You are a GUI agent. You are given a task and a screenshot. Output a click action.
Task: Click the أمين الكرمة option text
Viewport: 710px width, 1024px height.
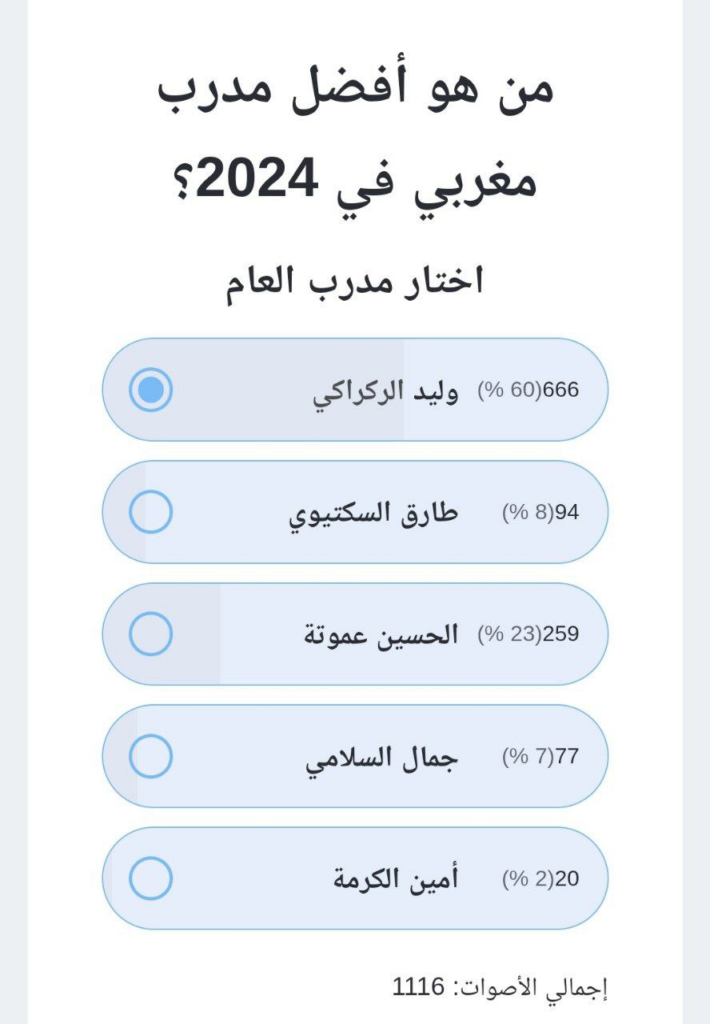click(396, 879)
